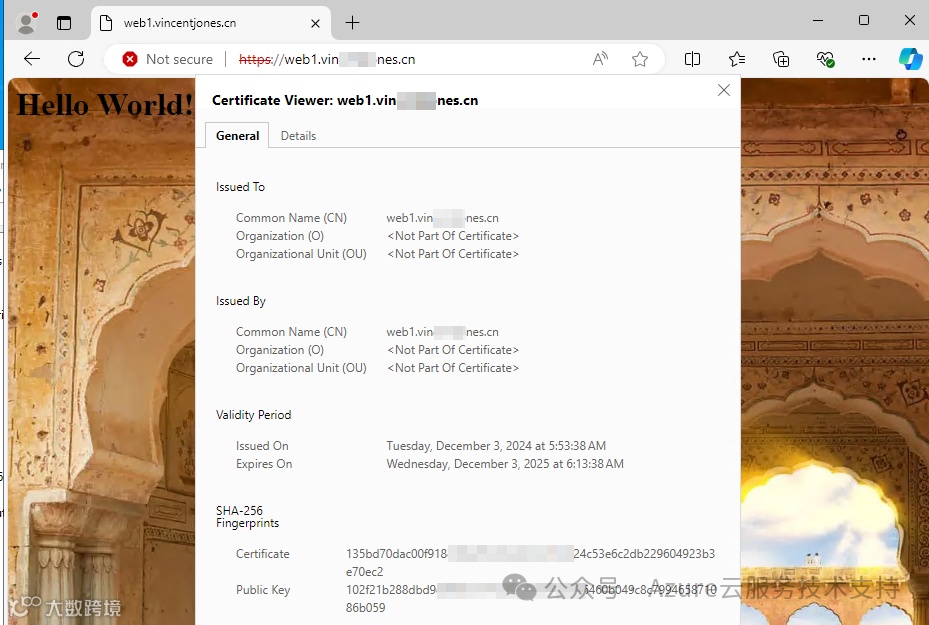The height and width of the screenshot is (625, 929).
Task: Open the browser profile avatar
Action: (x=26, y=23)
